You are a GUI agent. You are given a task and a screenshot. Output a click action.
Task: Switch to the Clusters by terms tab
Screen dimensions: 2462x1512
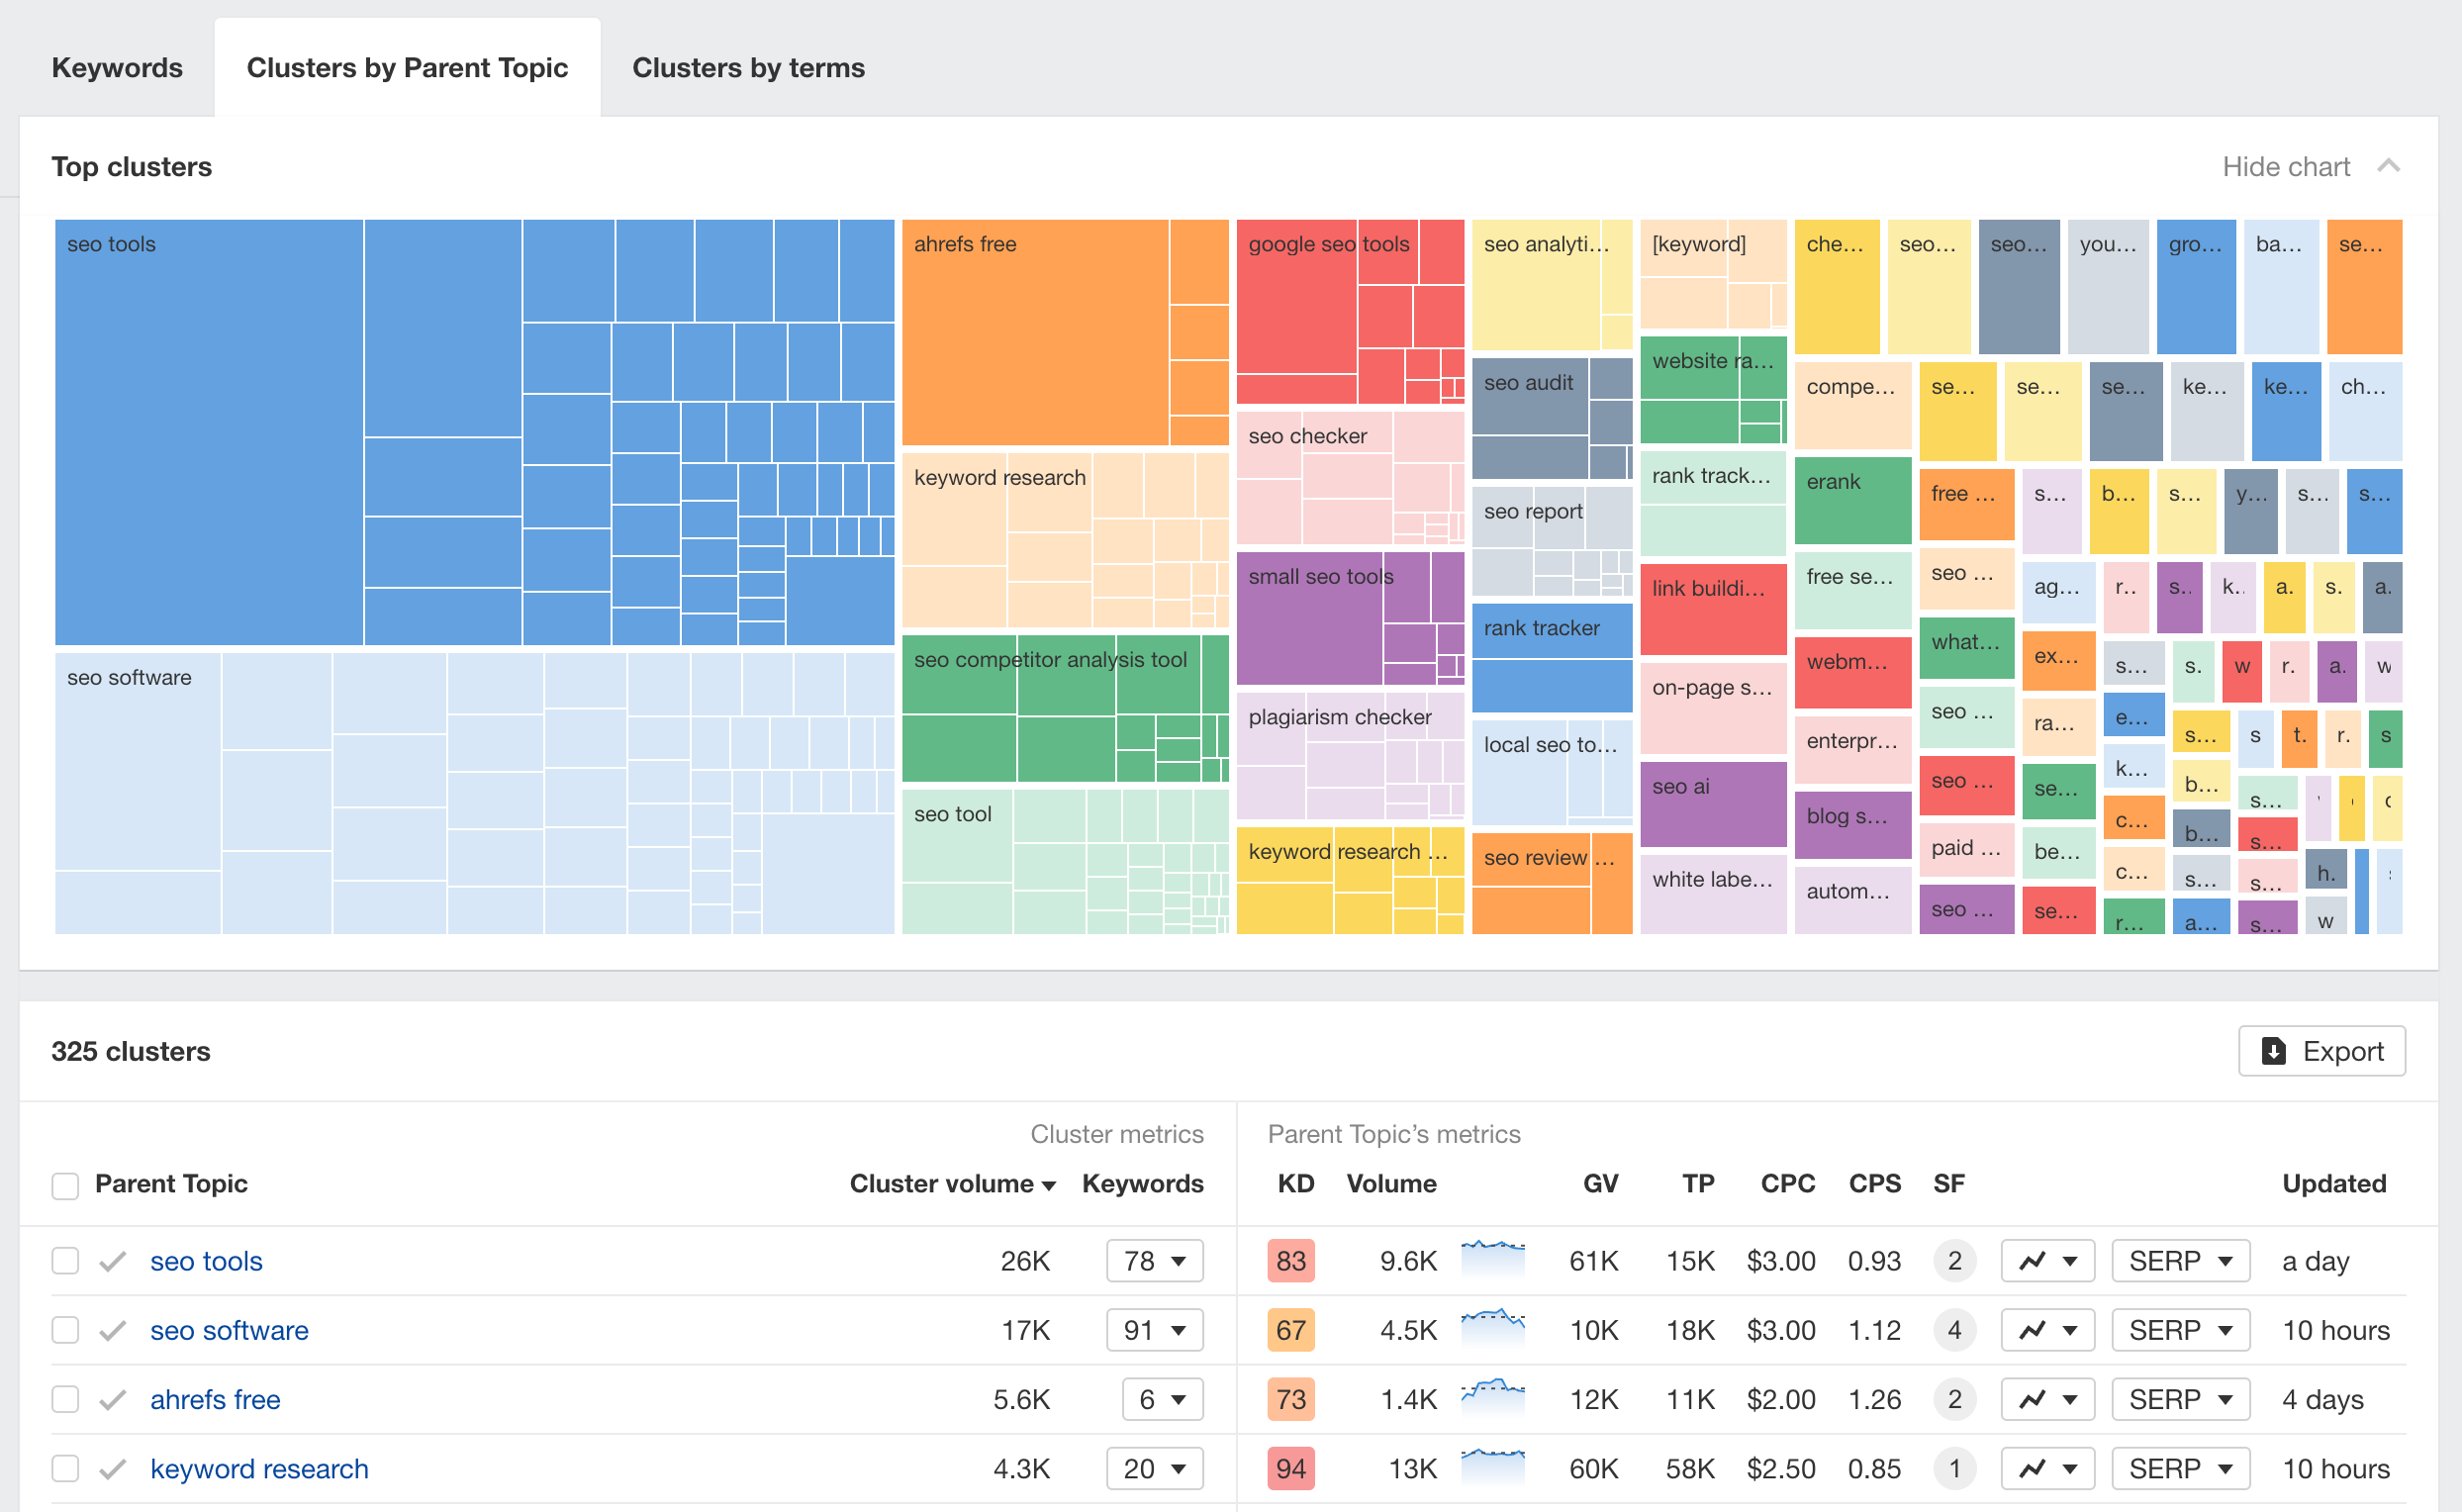(x=748, y=67)
